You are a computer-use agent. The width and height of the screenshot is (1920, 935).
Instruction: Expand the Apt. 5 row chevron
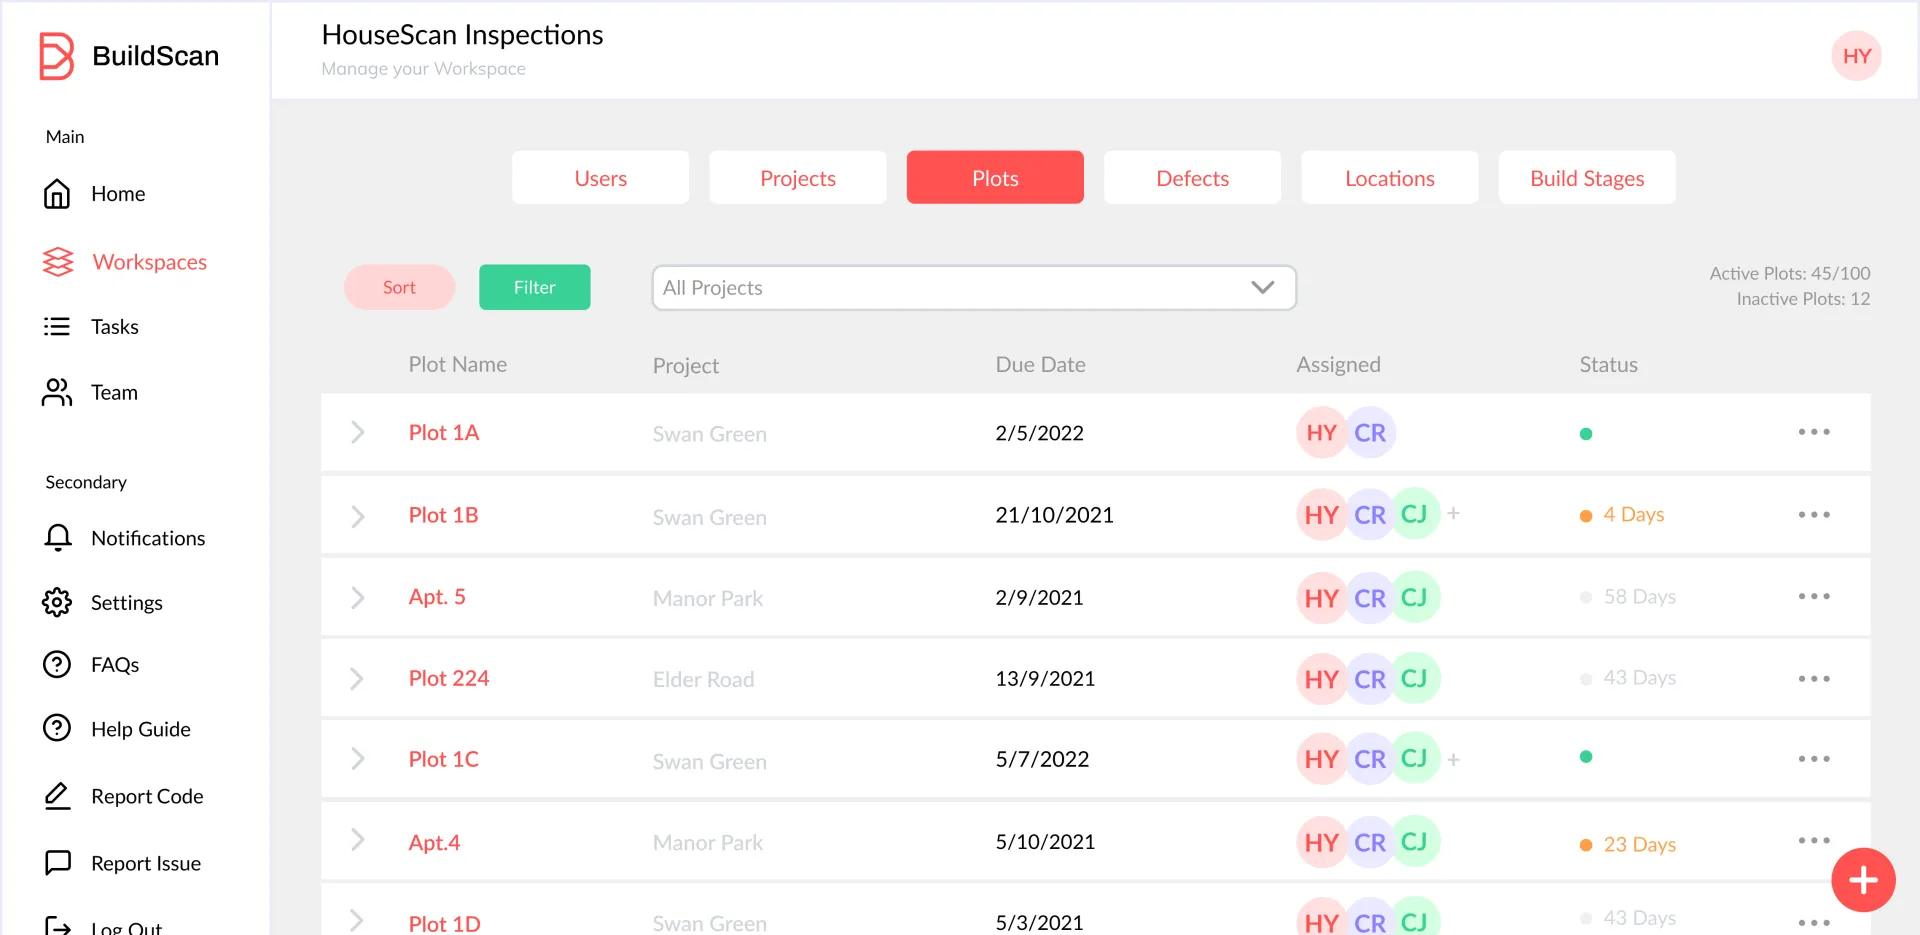coord(357,598)
